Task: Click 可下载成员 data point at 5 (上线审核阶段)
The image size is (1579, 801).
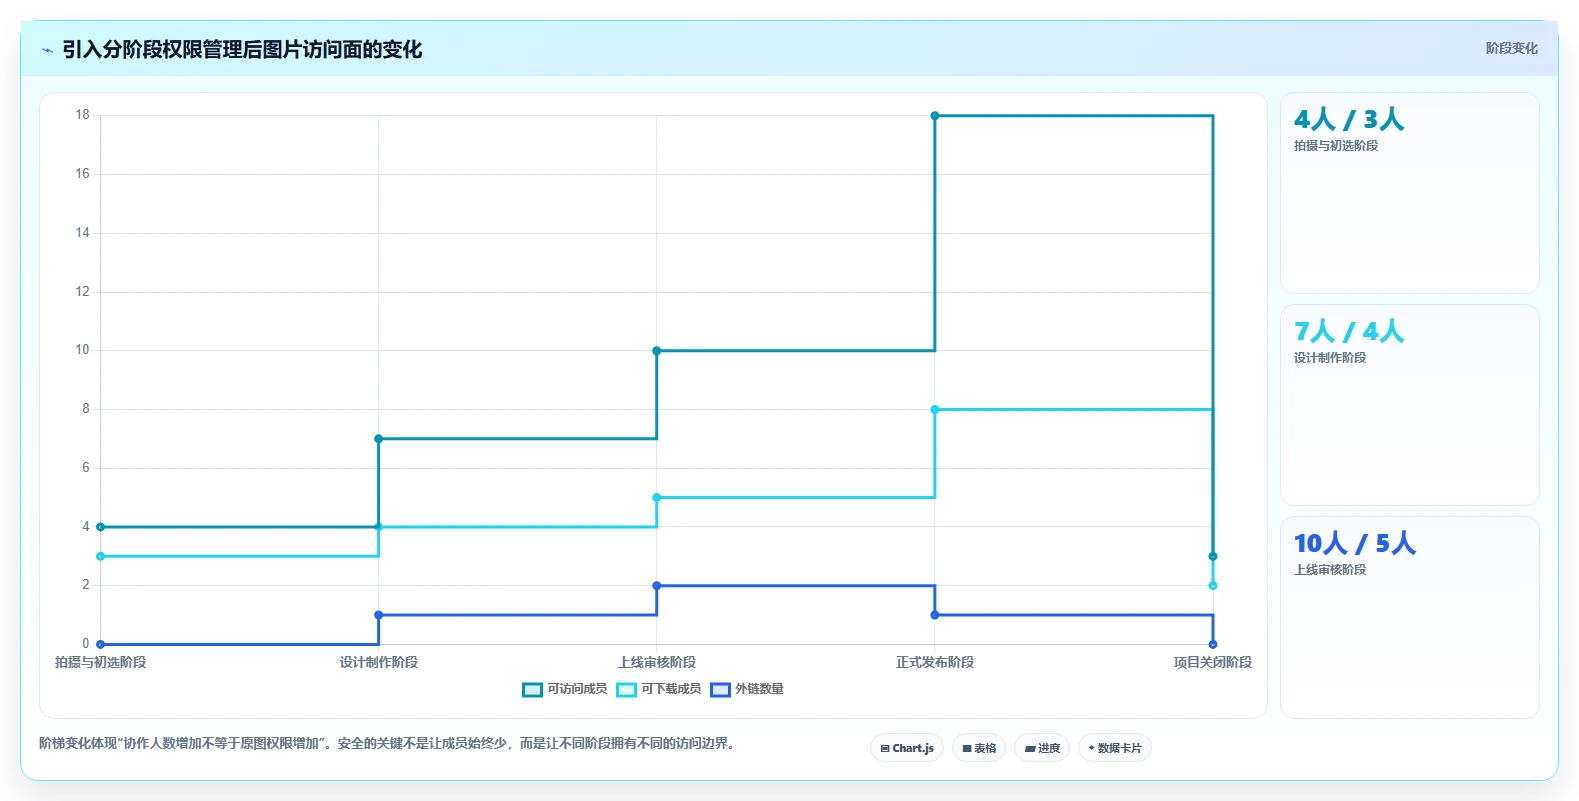Action: (657, 498)
